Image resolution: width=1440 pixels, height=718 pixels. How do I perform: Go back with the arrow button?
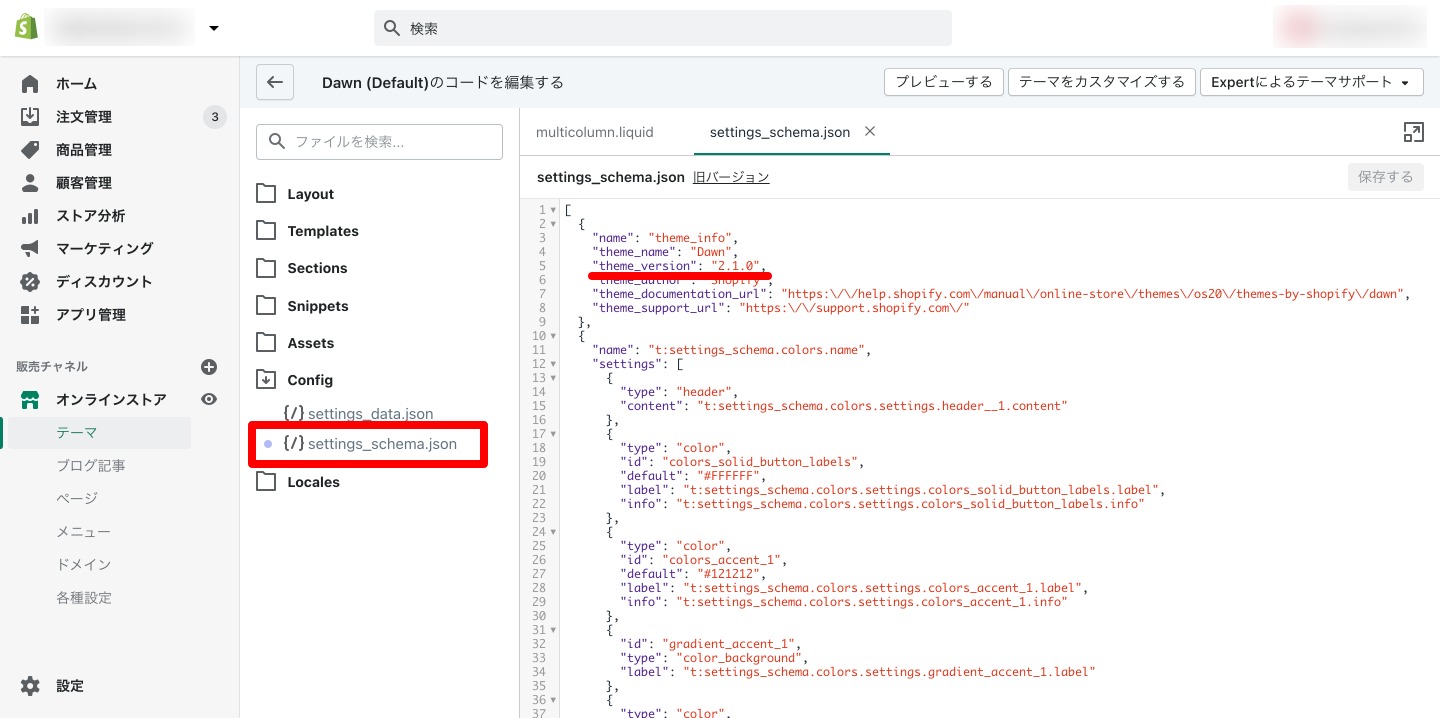[275, 82]
